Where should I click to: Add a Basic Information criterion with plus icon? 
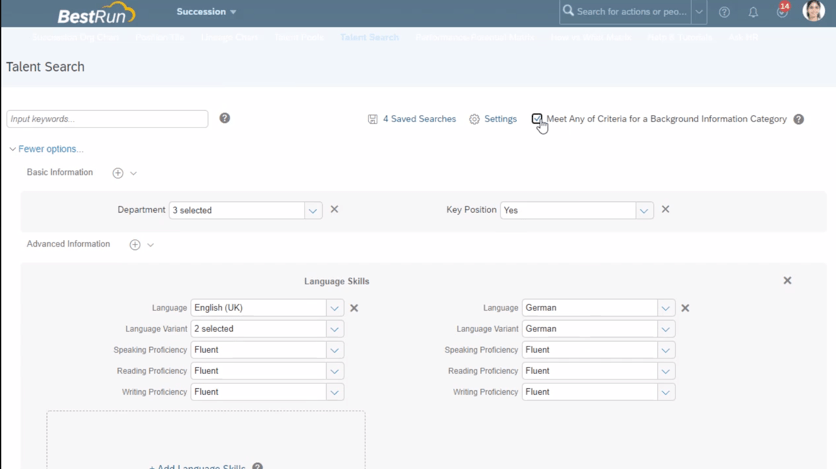pyautogui.click(x=118, y=173)
